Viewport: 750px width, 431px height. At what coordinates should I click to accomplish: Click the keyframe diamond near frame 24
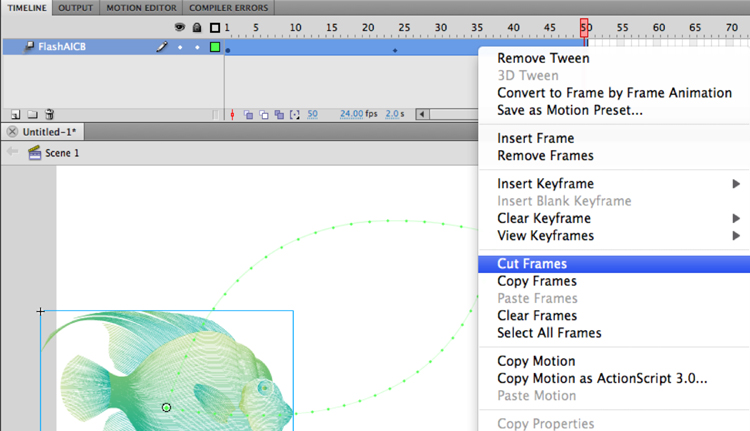(395, 50)
